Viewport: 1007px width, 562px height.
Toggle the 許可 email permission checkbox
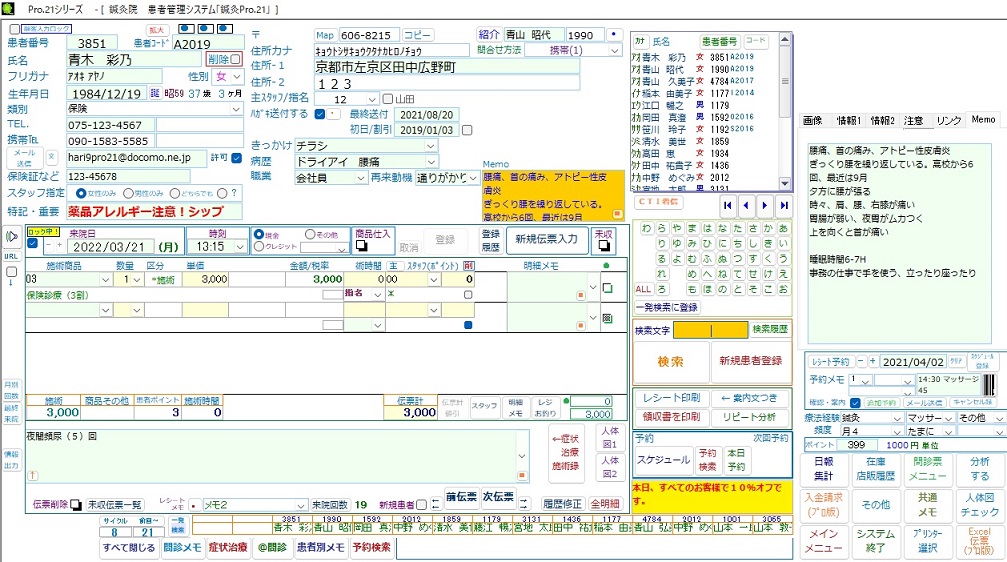click(x=236, y=157)
